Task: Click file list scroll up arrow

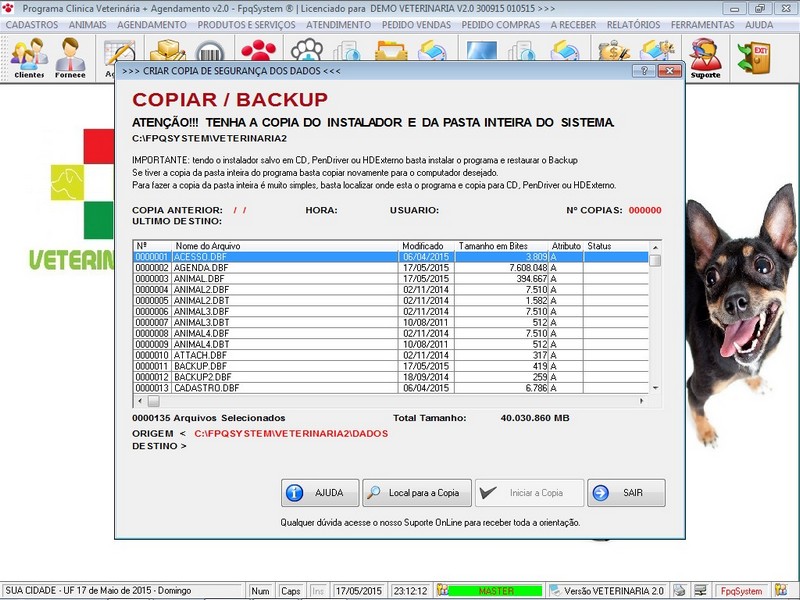Action: point(655,247)
